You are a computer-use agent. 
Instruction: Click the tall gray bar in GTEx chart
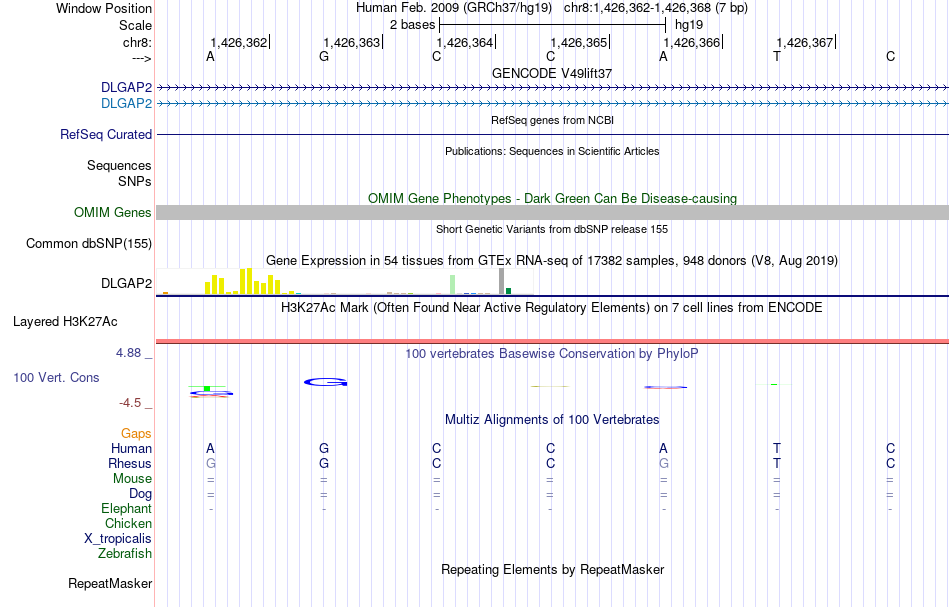[502, 281]
